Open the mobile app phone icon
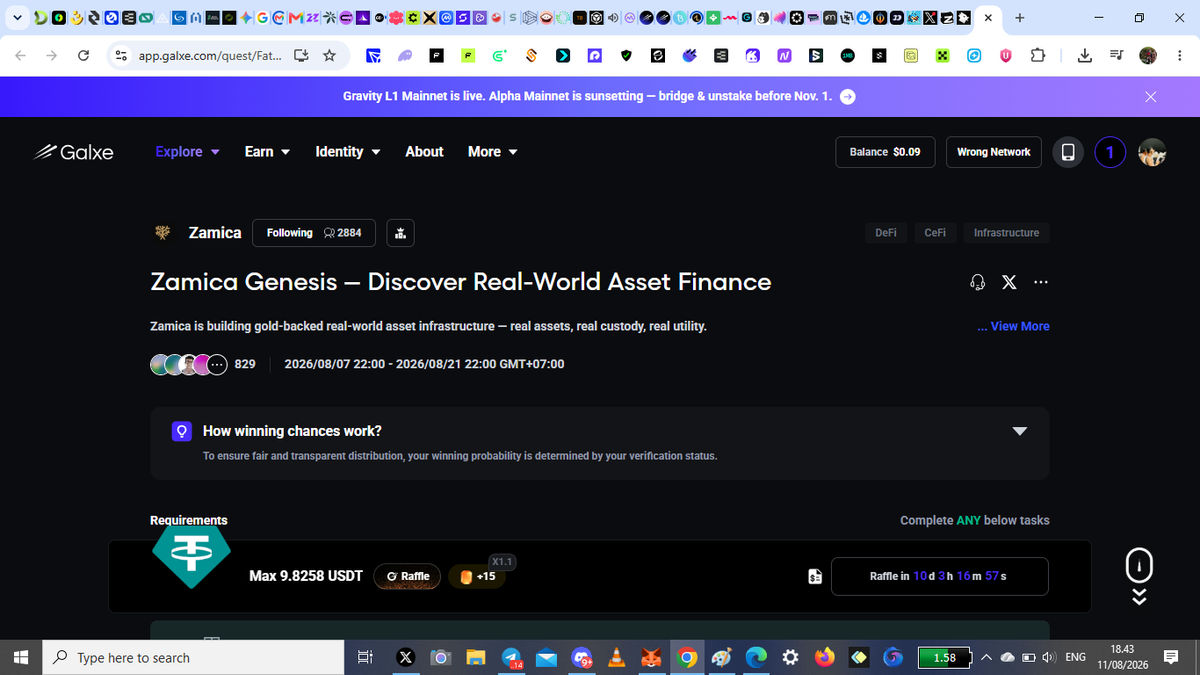The width and height of the screenshot is (1200, 675). [x=1068, y=152]
